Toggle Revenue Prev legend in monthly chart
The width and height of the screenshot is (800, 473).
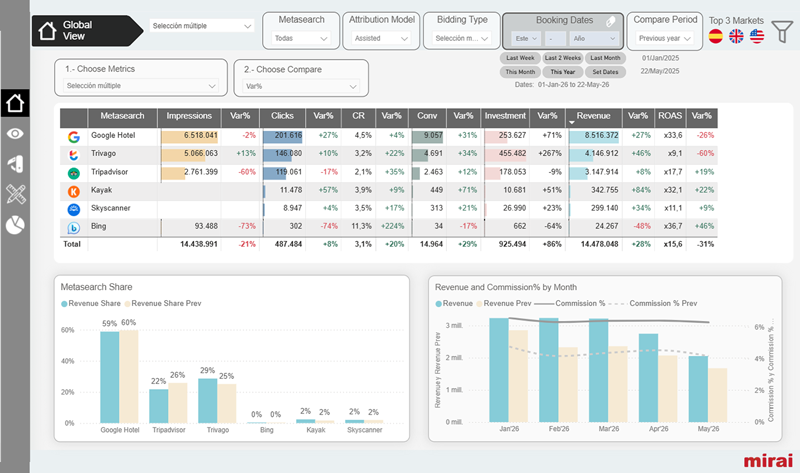point(504,303)
